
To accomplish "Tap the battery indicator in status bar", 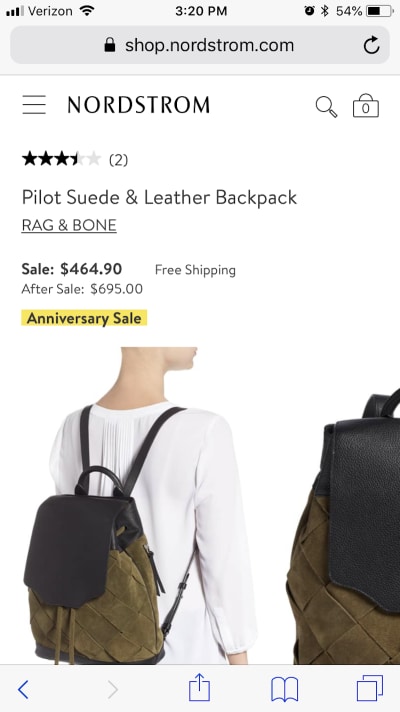I will pyautogui.click(x=380, y=11).
